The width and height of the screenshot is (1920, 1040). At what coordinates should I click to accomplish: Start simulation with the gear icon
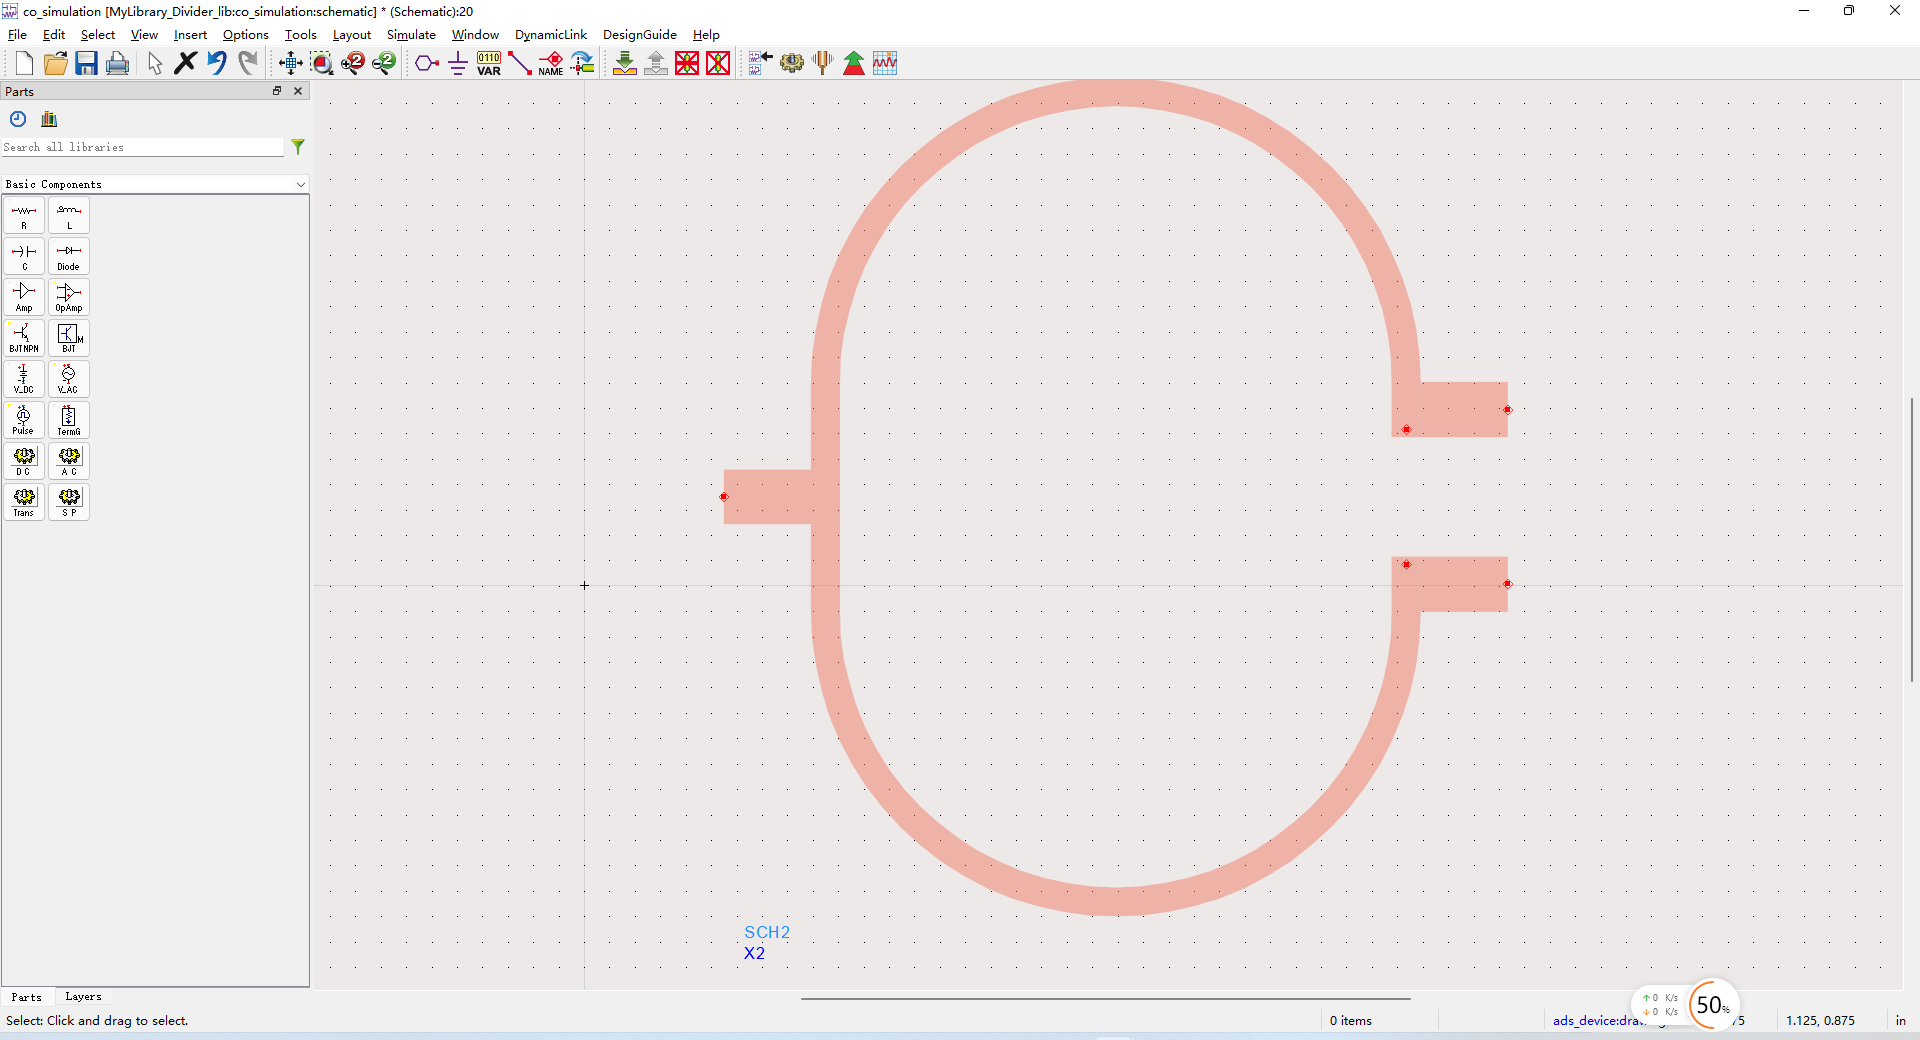click(x=792, y=63)
